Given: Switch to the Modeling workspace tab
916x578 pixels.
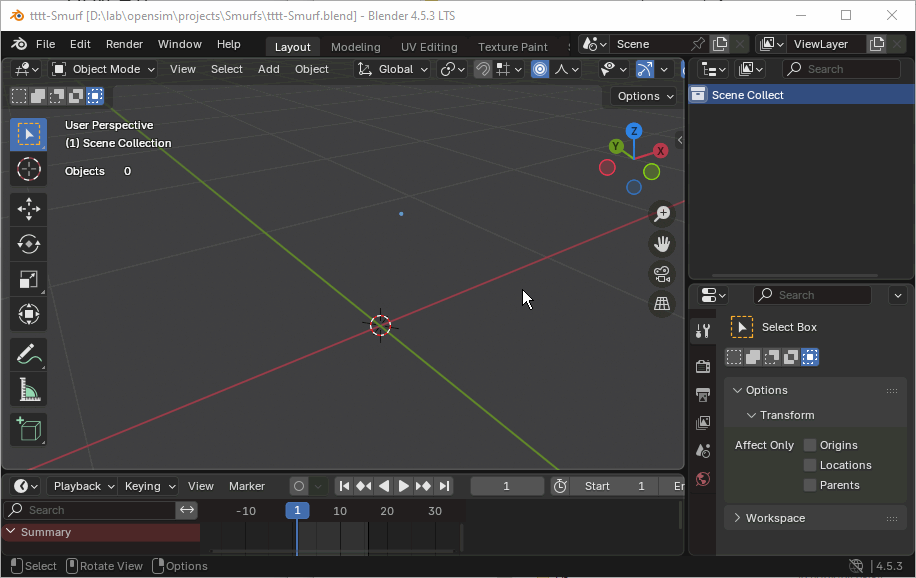Looking at the screenshot, I should click(356, 47).
